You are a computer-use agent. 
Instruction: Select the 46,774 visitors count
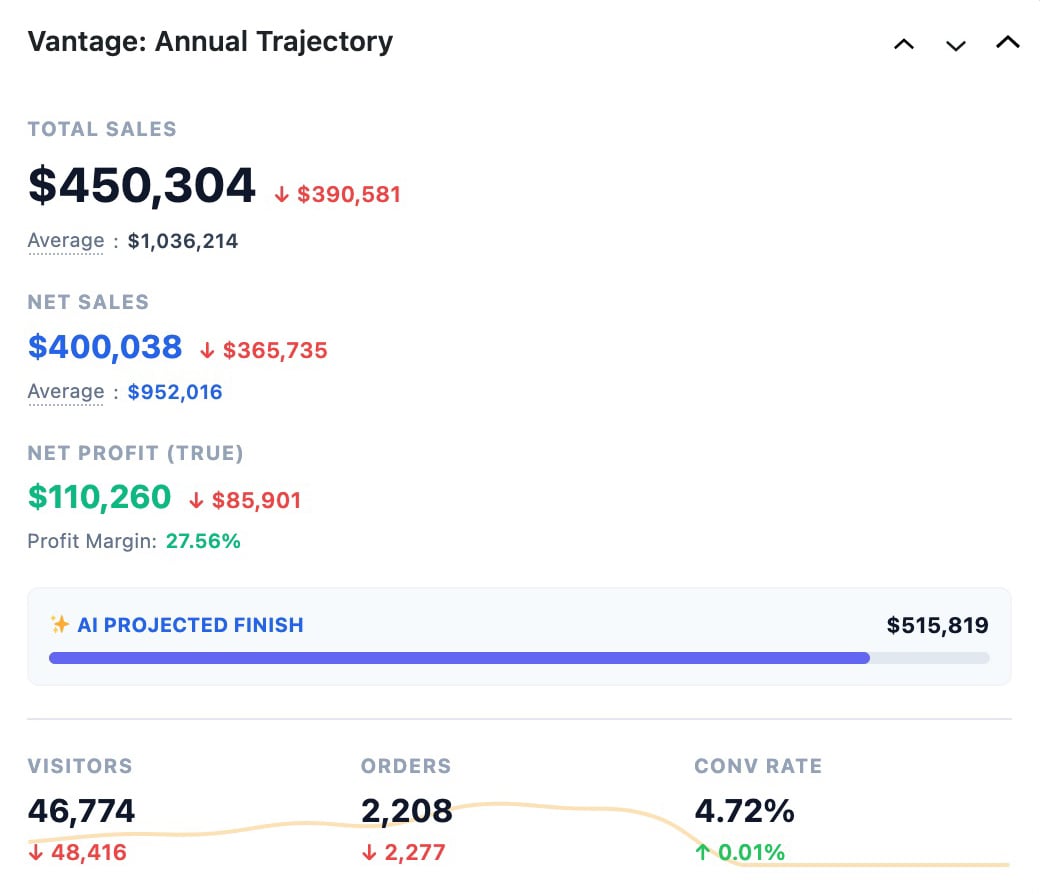point(82,810)
